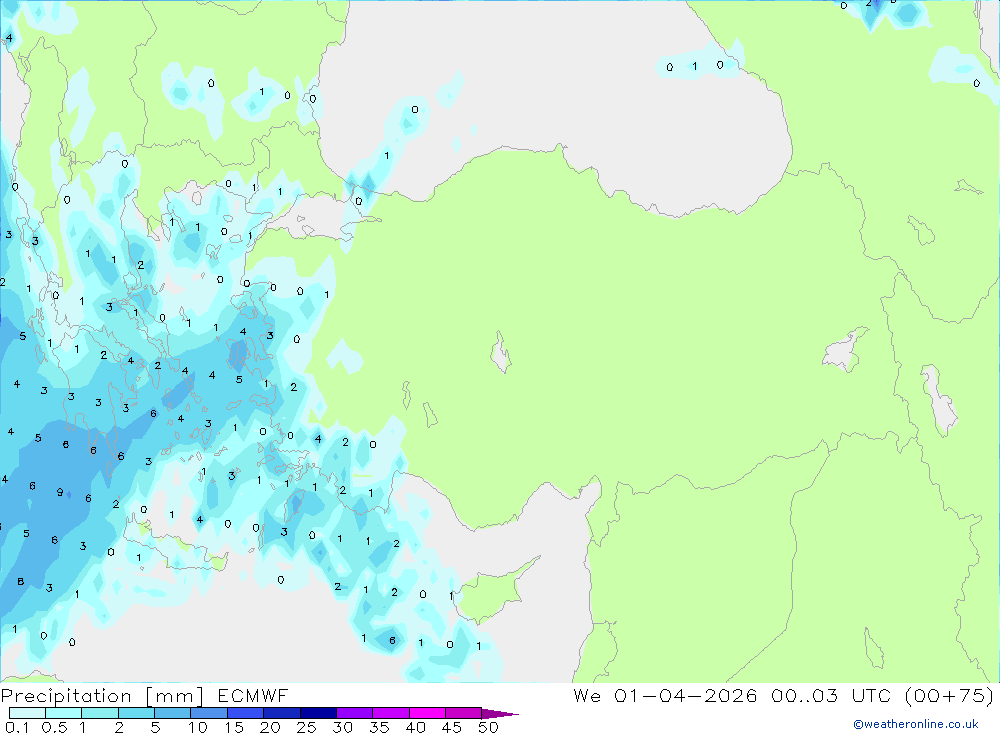The width and height of the screenshot is (1000, 733).
Task: Click the 0.1–0.5 mm legend color
Action: [x=27, y=713]
